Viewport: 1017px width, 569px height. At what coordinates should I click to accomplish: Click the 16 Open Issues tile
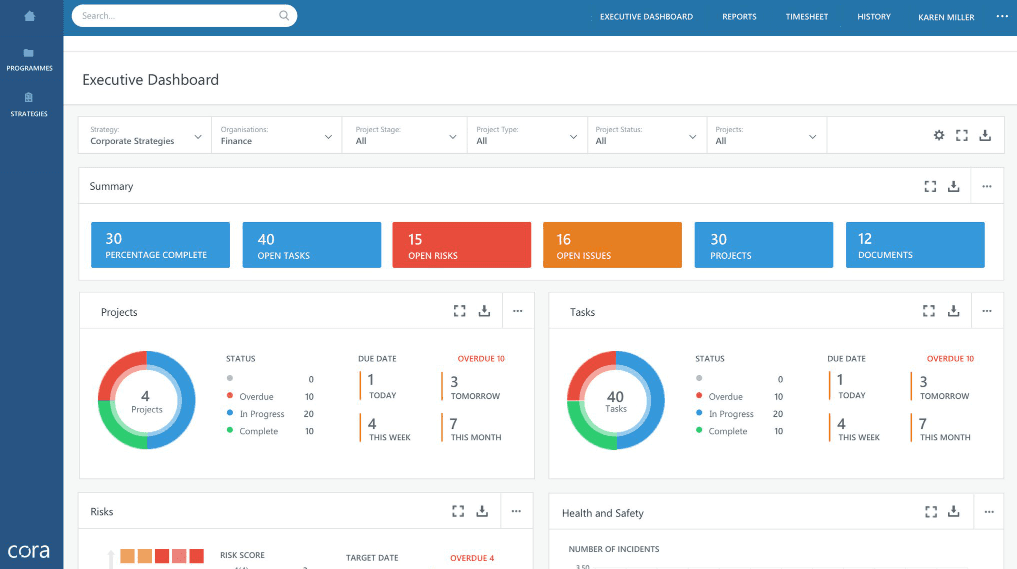[612, 245]
